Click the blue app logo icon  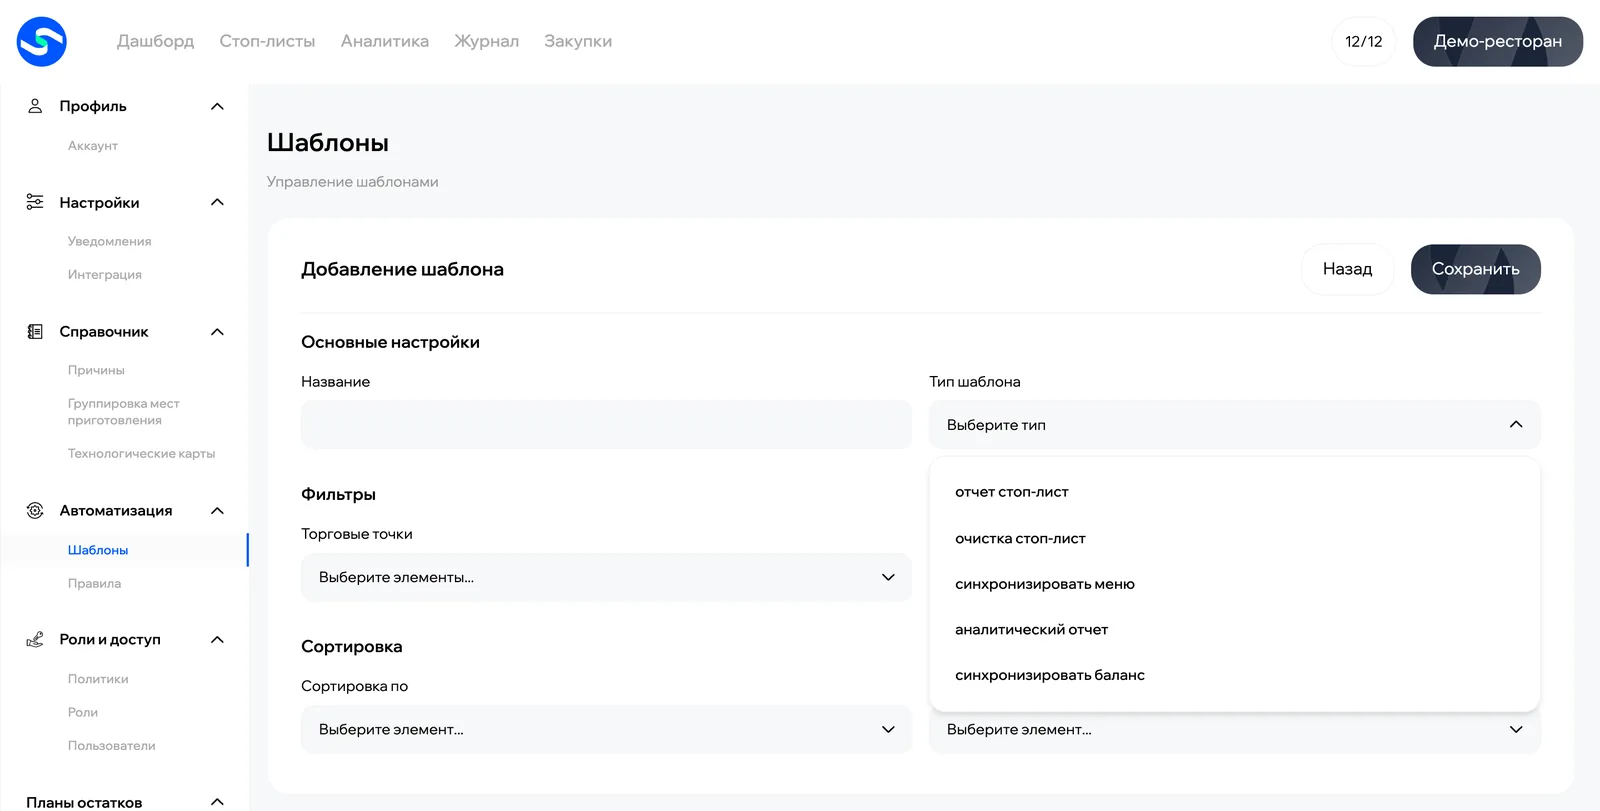(x=42, y=42)
